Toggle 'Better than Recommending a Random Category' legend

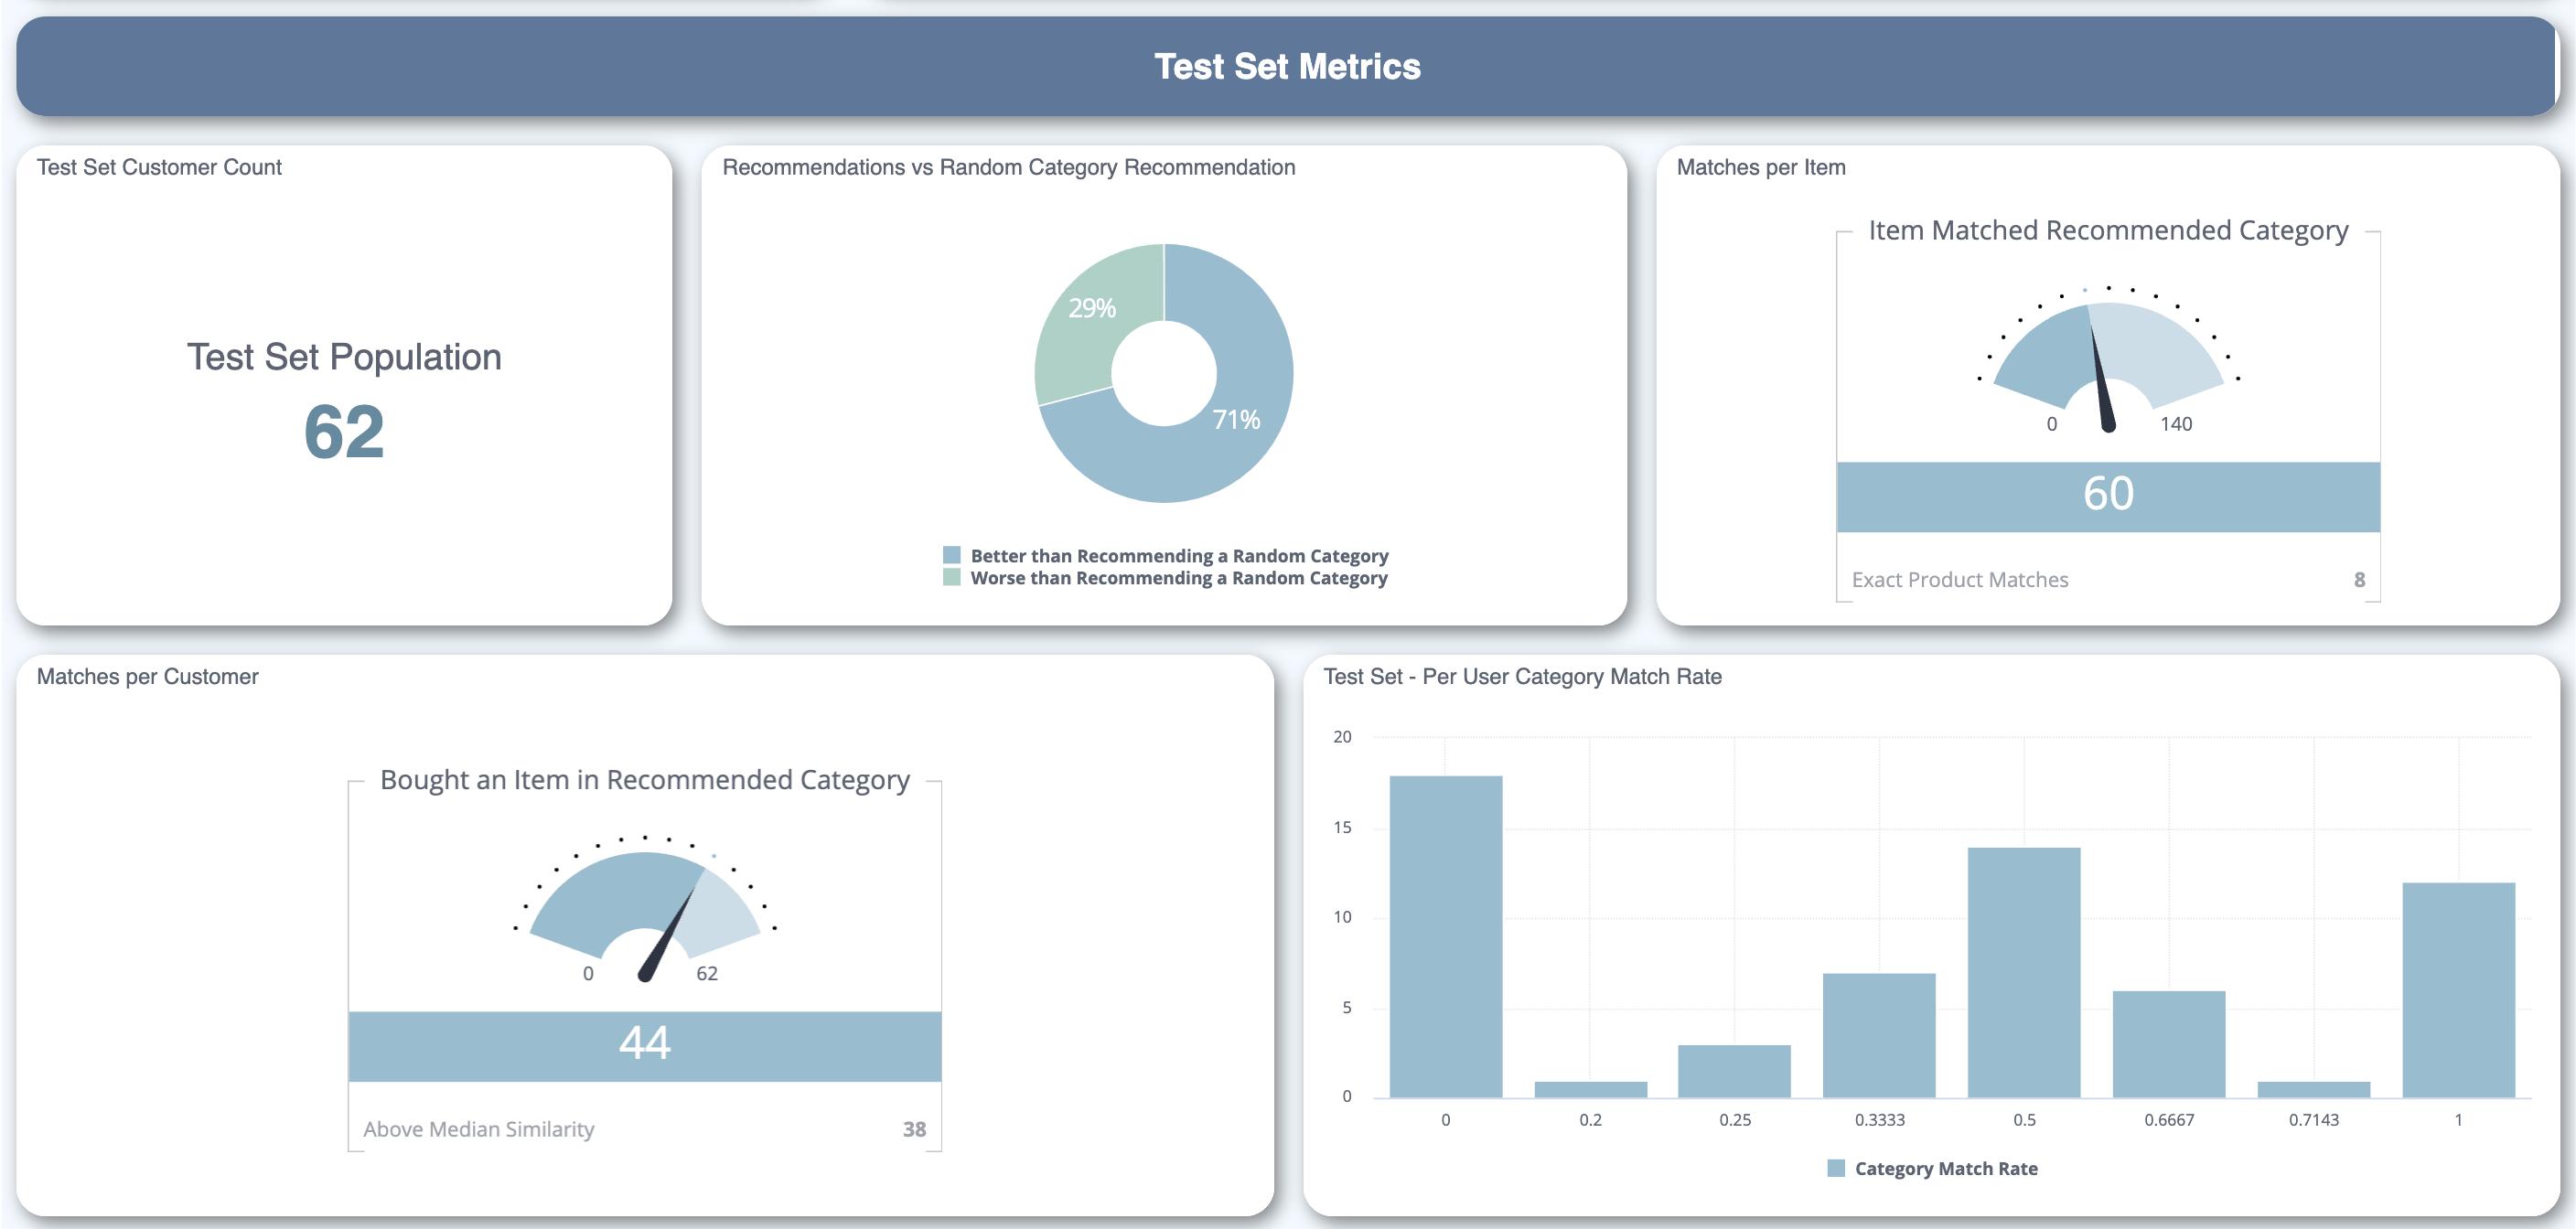click(1178, 556)
